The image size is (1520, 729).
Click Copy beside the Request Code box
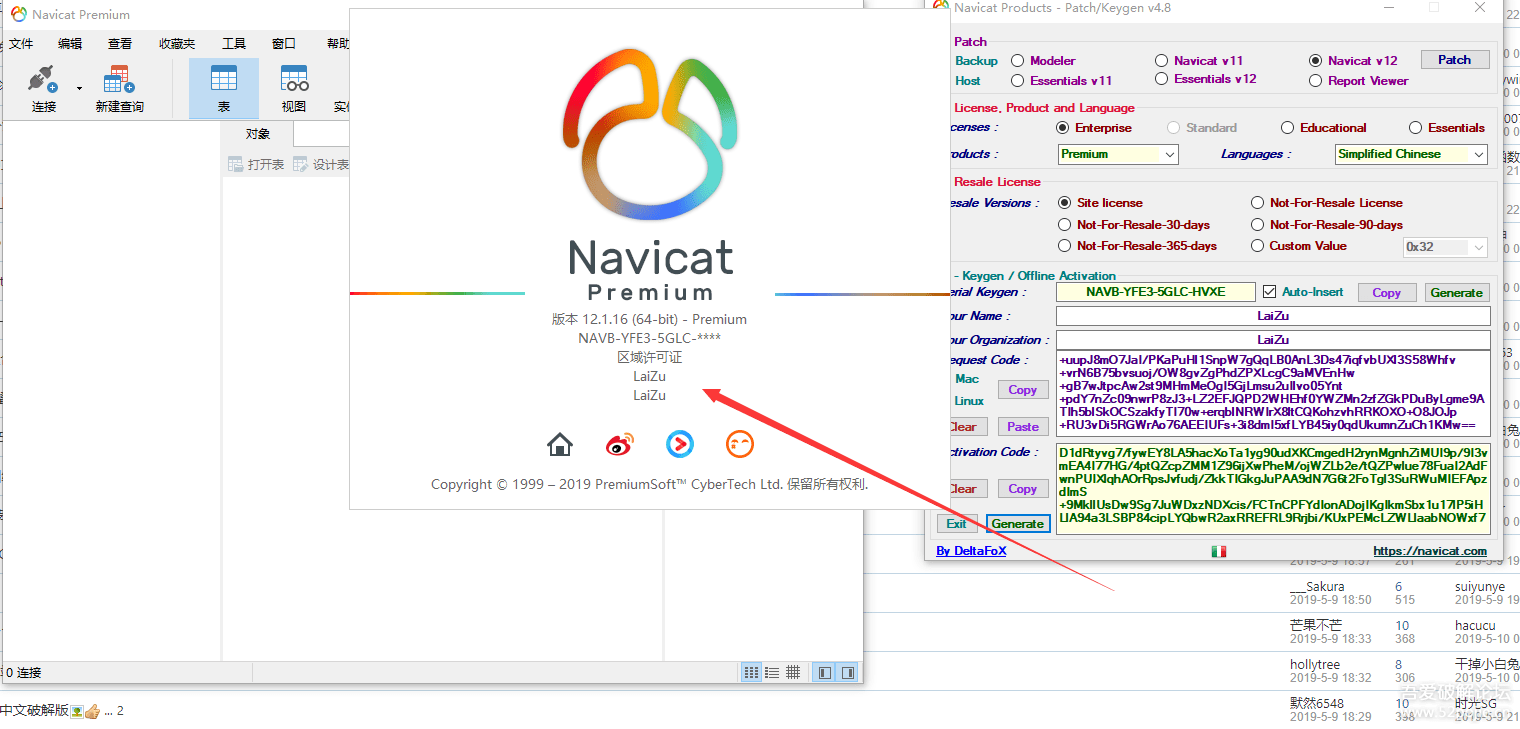[1023, 391]
